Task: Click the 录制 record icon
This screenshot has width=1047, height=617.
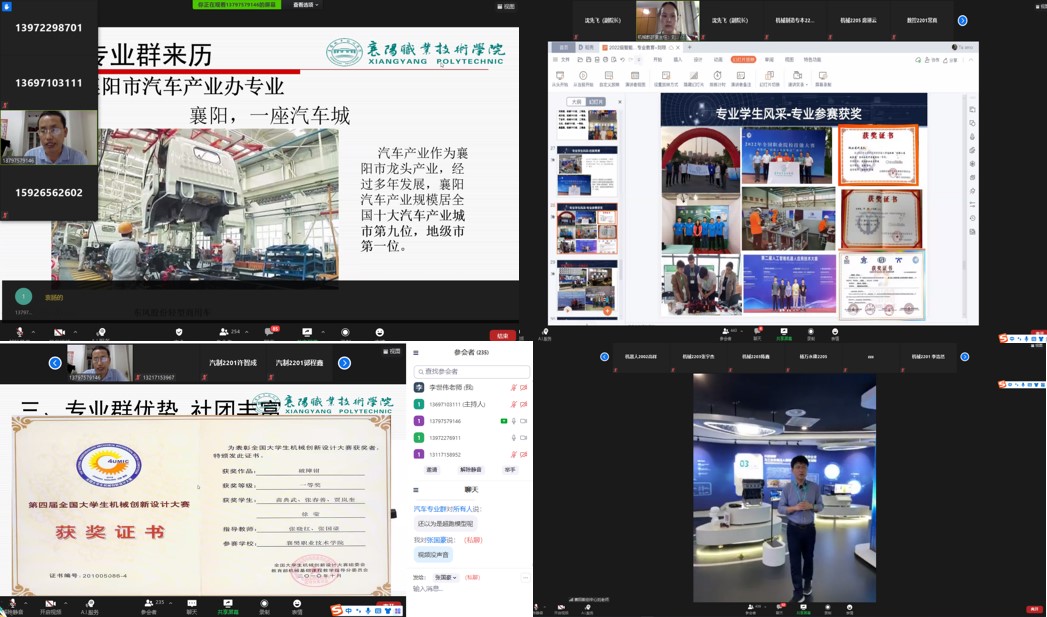Action: 264,605
